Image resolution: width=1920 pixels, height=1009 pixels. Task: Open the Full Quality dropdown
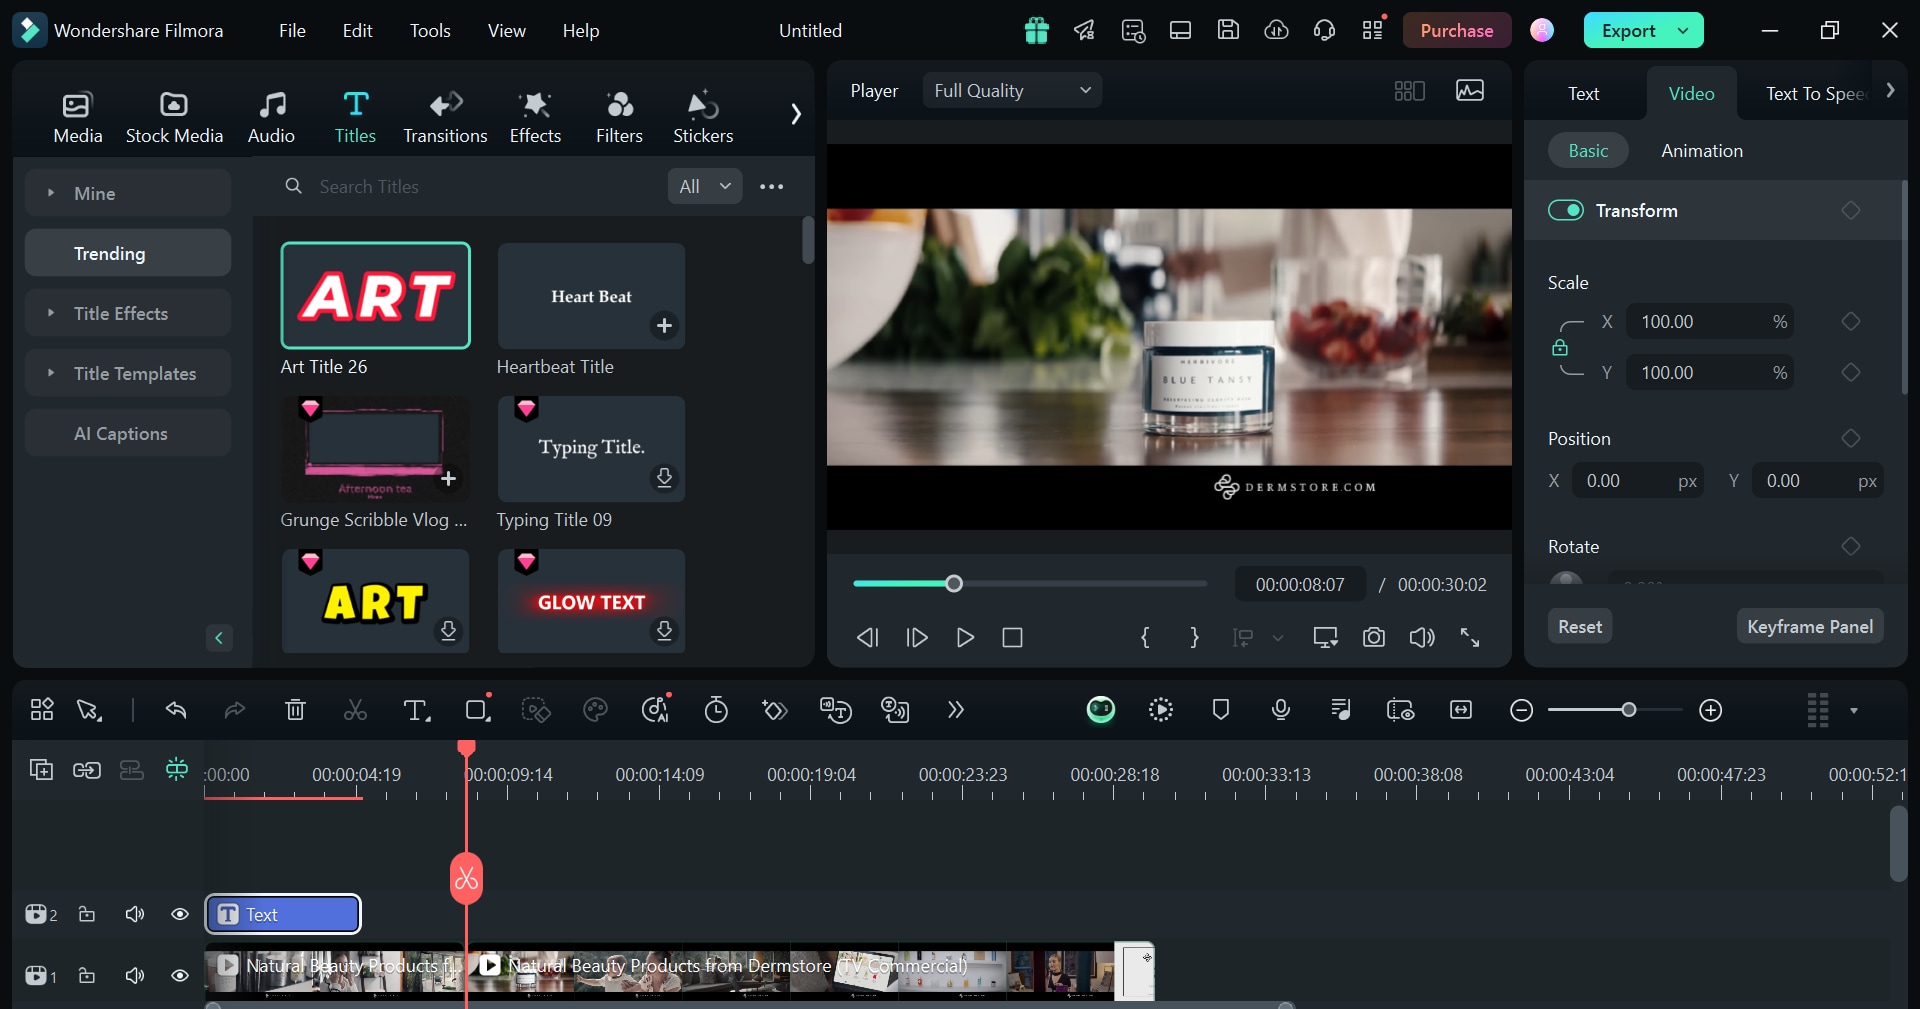[1012, 90]
